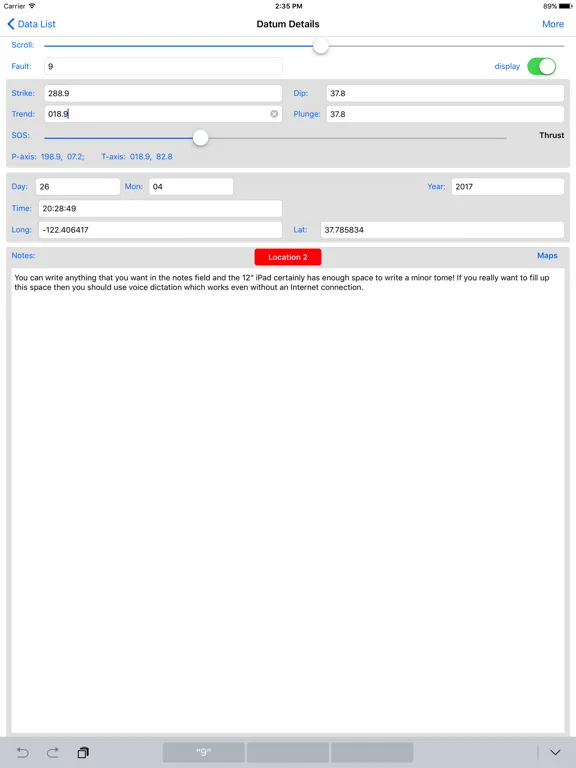Tap the Fault number field
The image size is (576, 768).
163,66
